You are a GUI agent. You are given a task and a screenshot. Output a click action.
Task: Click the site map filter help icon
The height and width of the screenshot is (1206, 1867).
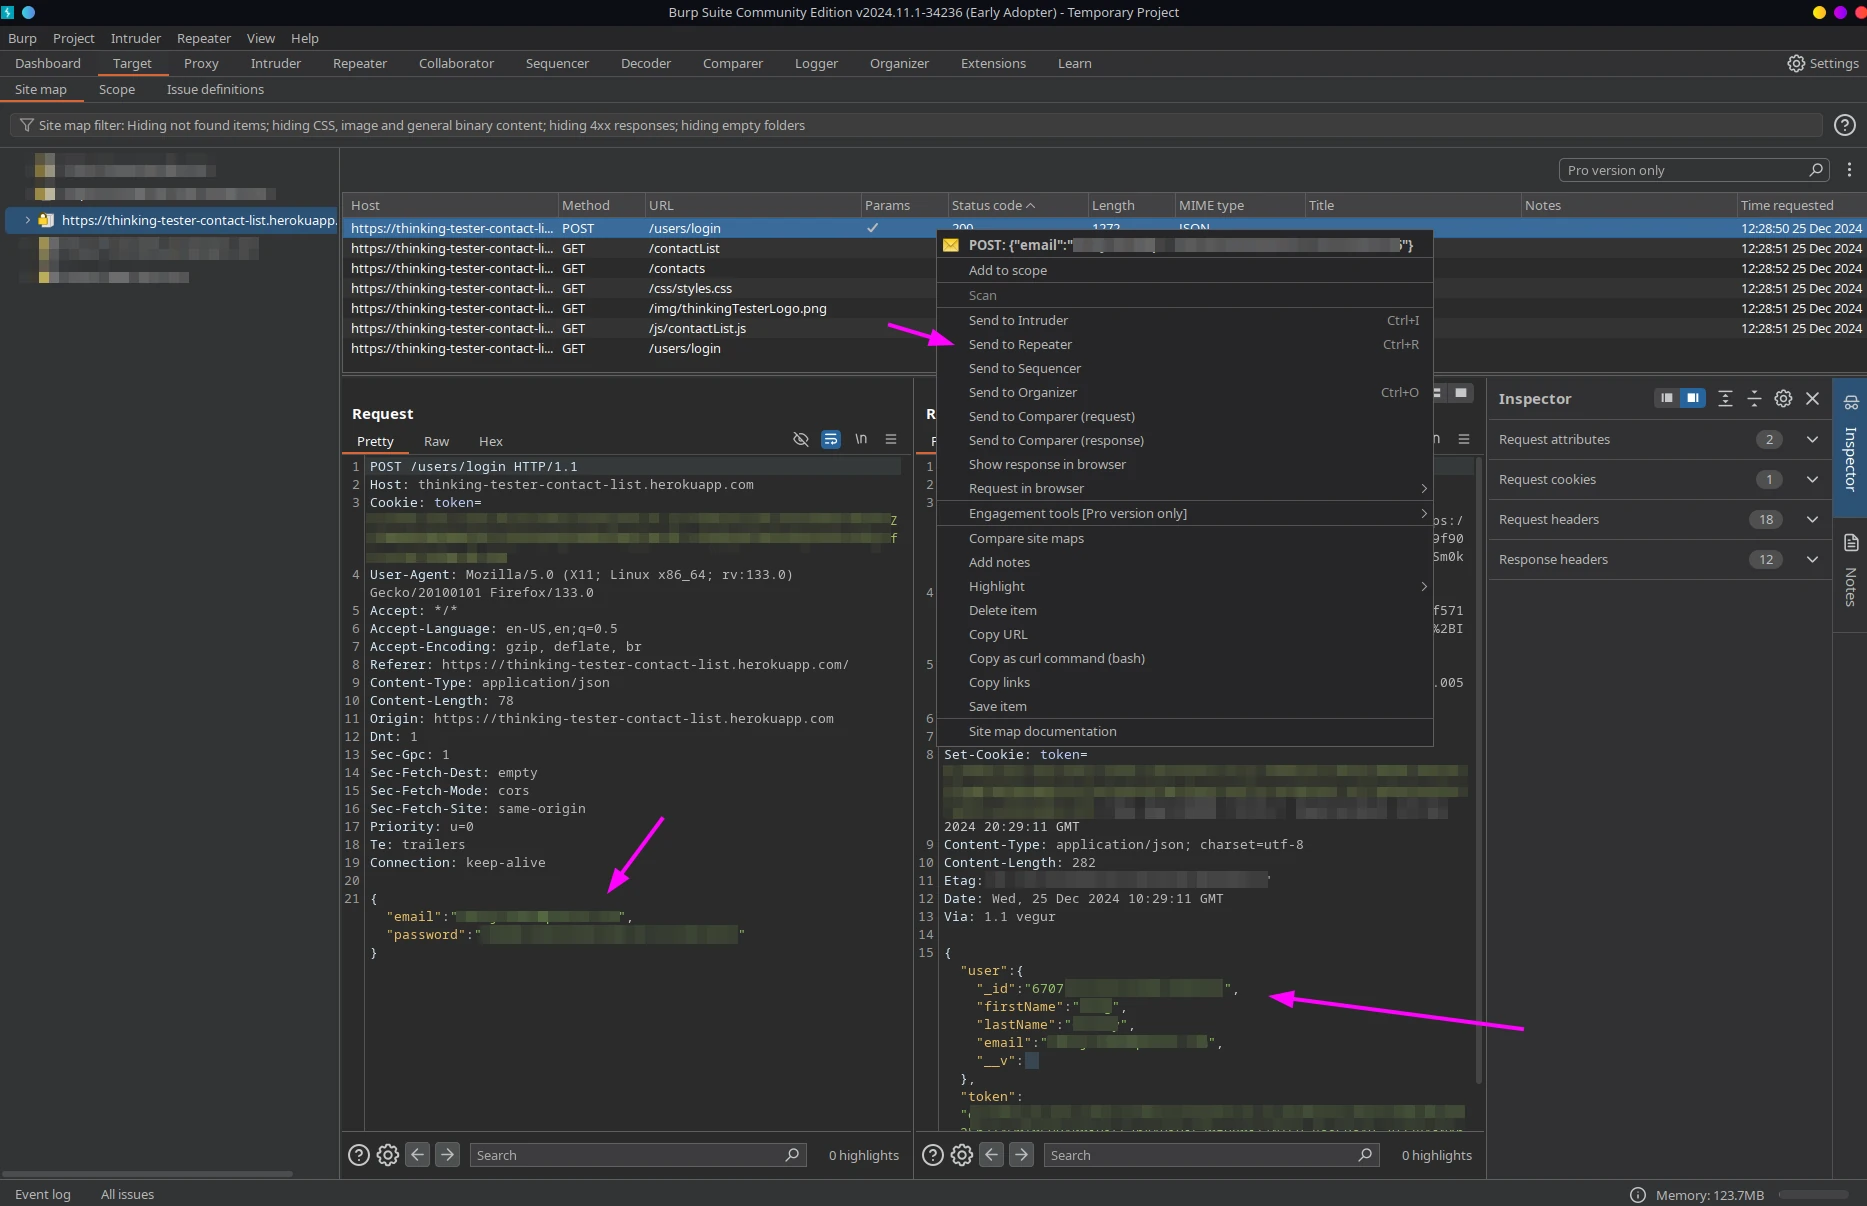(x=1844, y=125)
